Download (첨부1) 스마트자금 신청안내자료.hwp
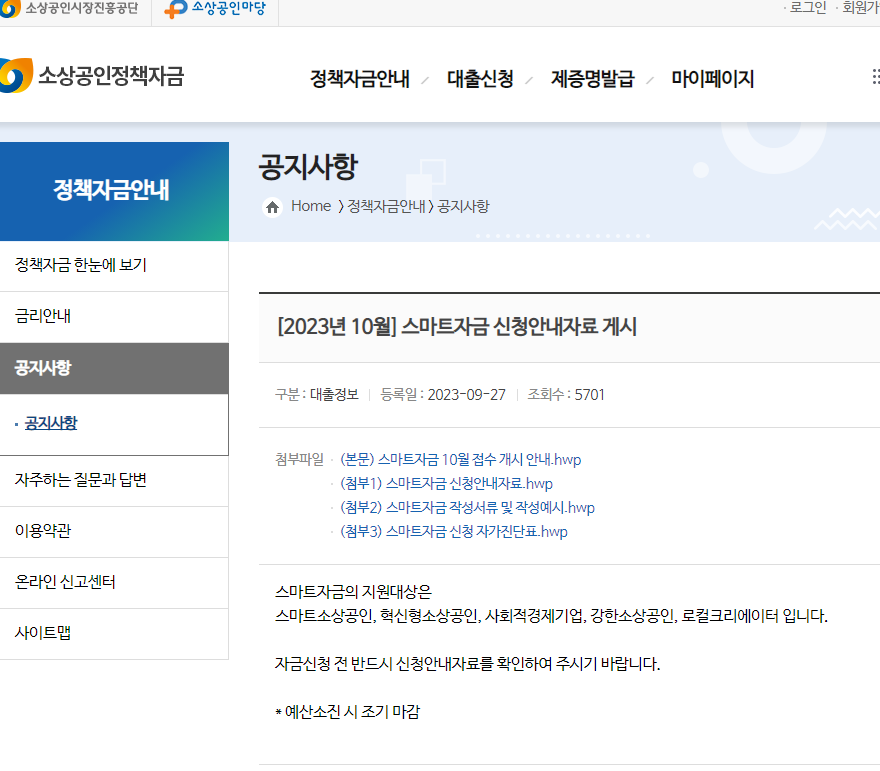Viewport: 880px width, 771px height. pos(446,484)
